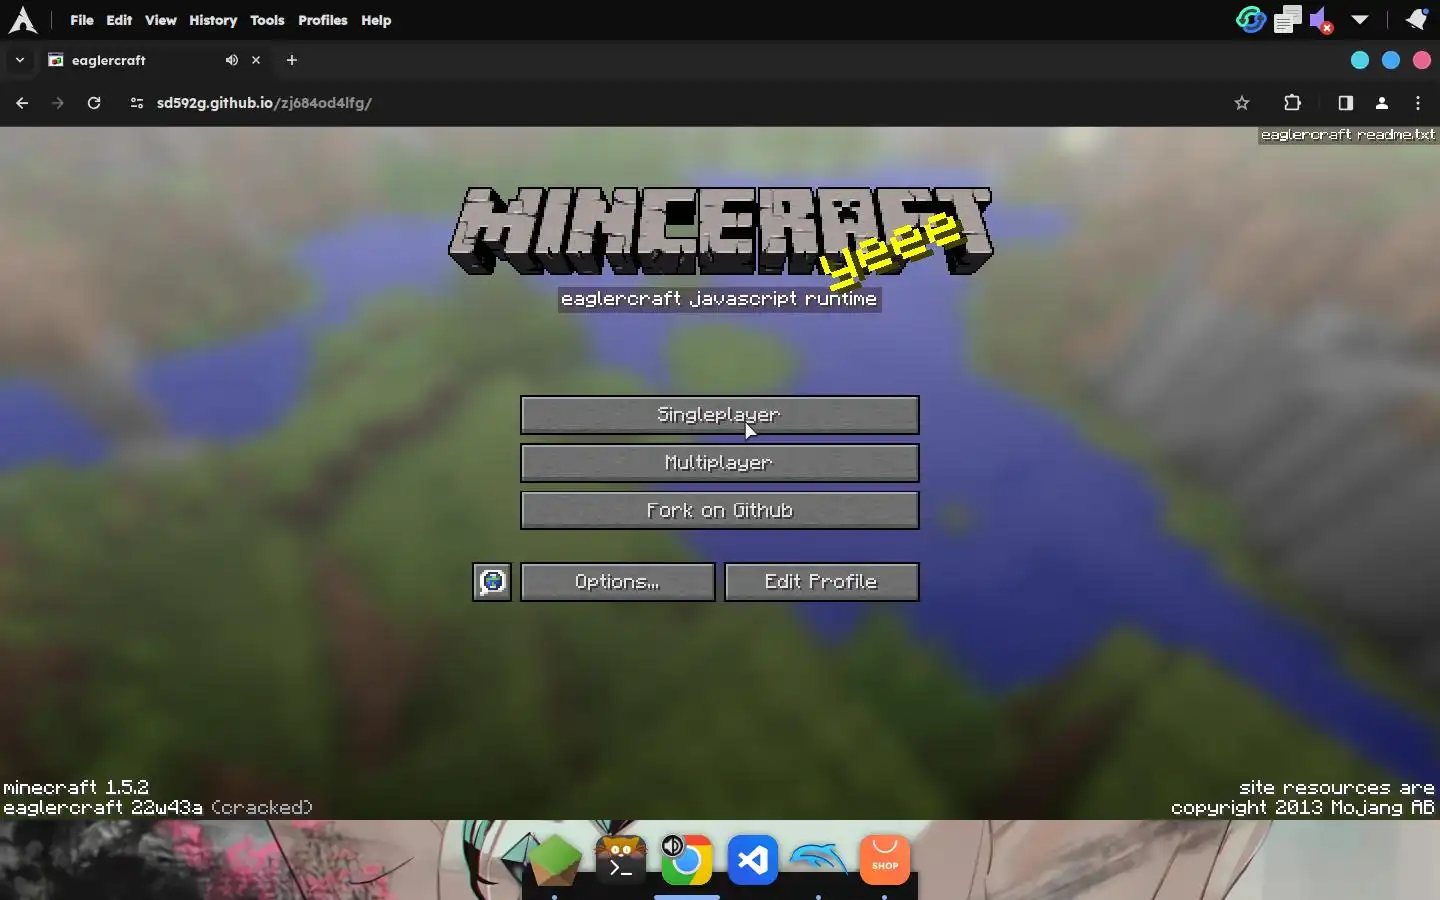Open Chrome from the dock
The height and width of the screenshot is (900, 1440).
coord(686,859)
